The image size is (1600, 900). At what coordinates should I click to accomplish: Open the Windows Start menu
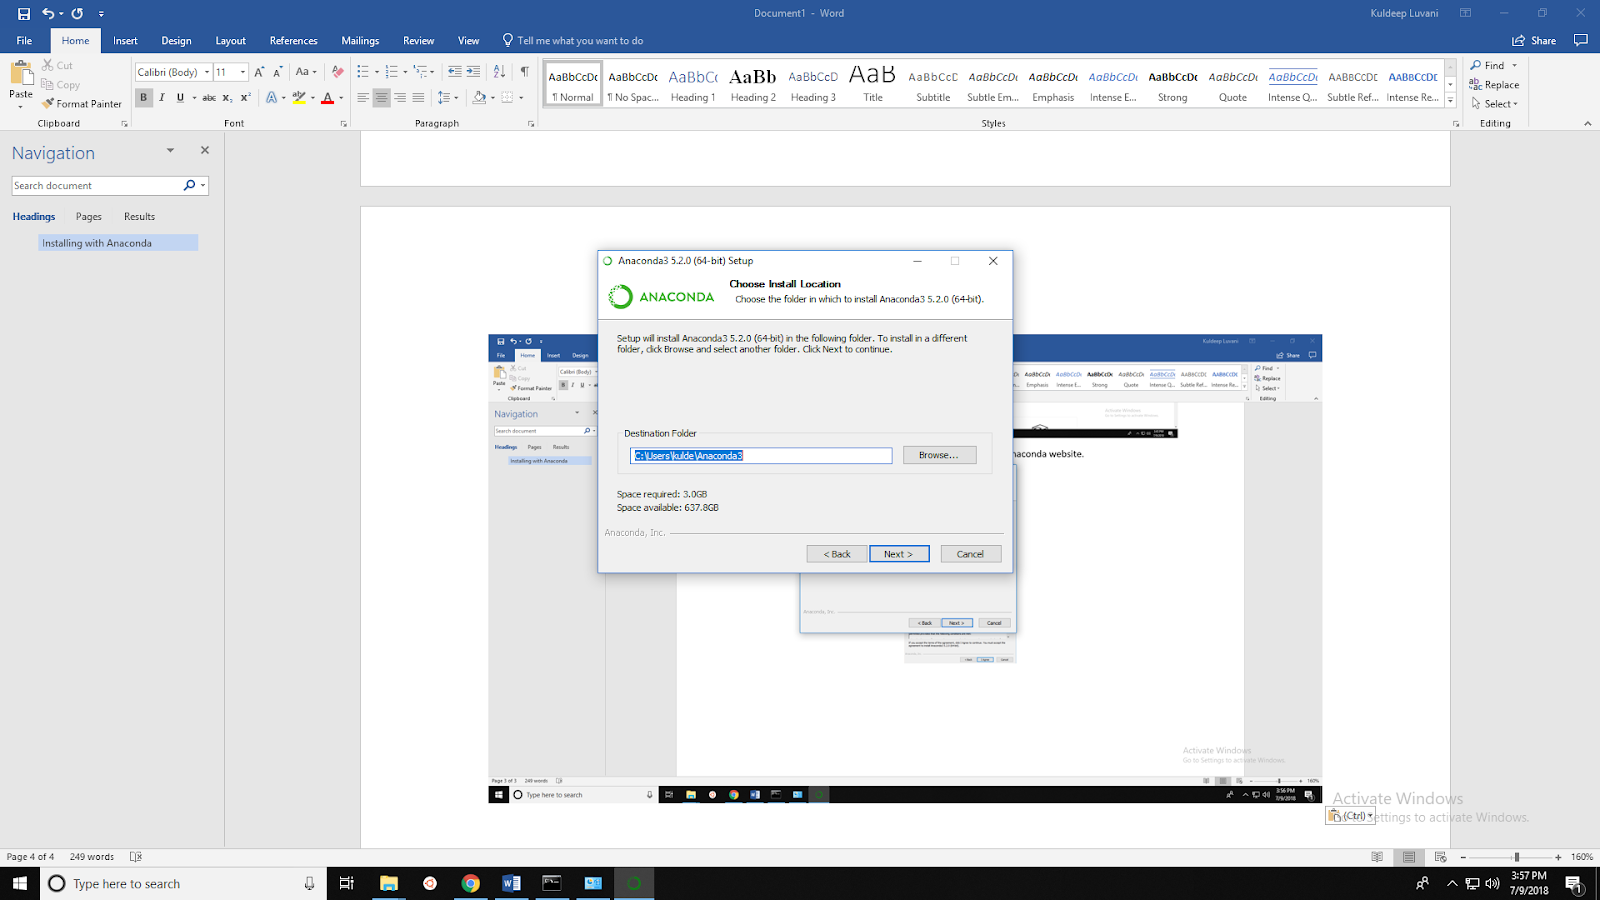coord(20,883)
